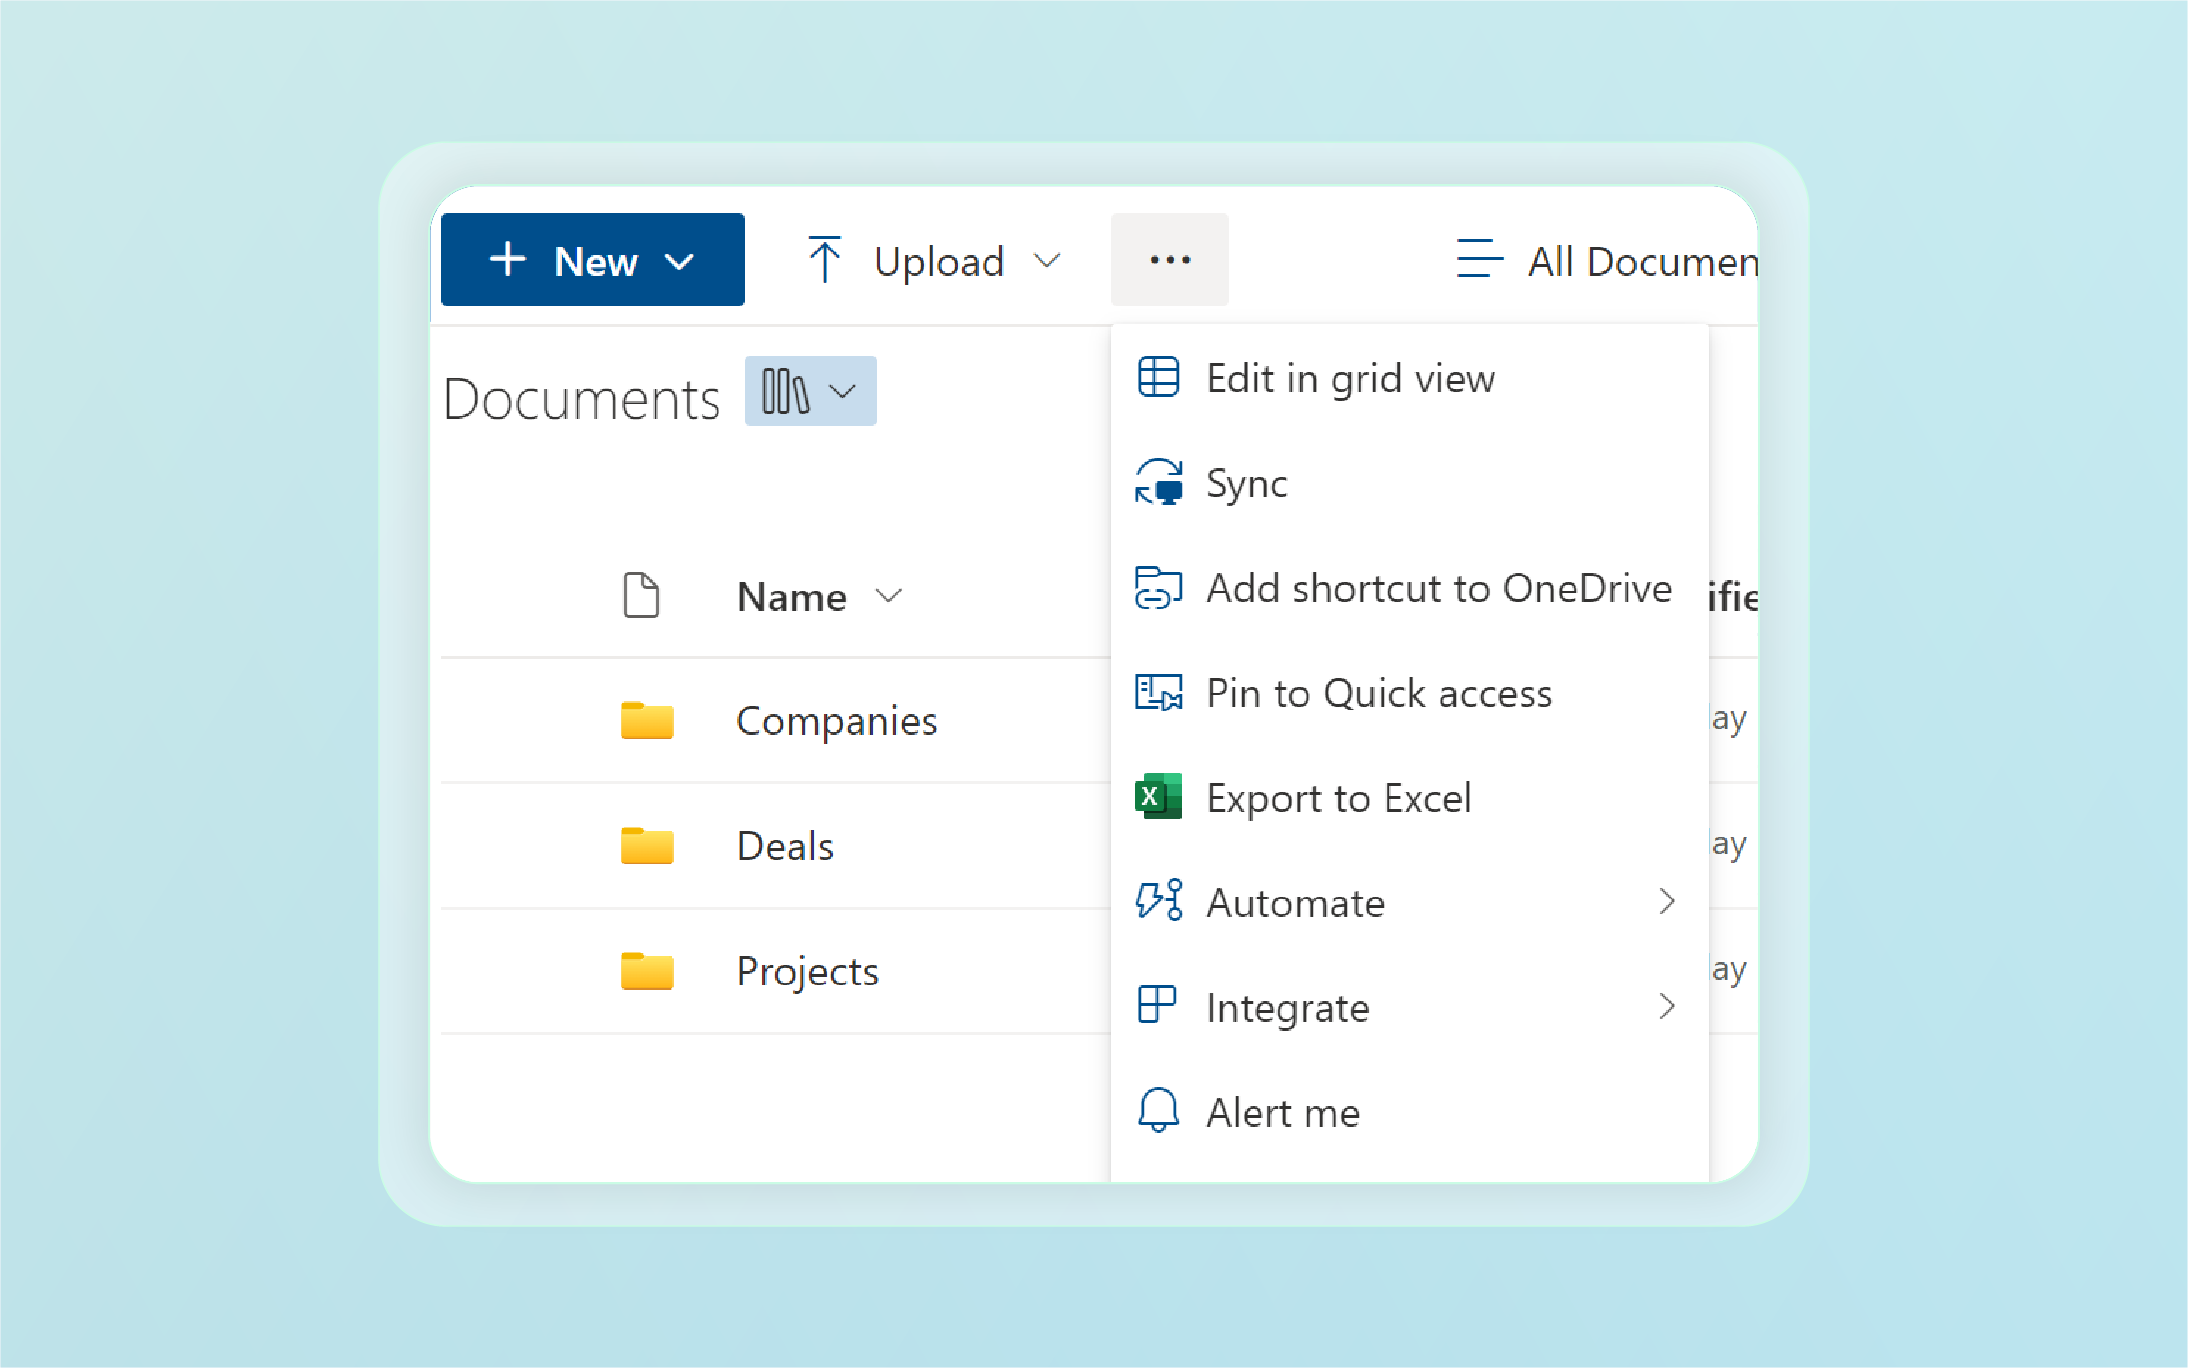Select Edit in grid view menu item
Image resolution: width=2188 pixels, height=1368 pixels.
click(1409, 378)
